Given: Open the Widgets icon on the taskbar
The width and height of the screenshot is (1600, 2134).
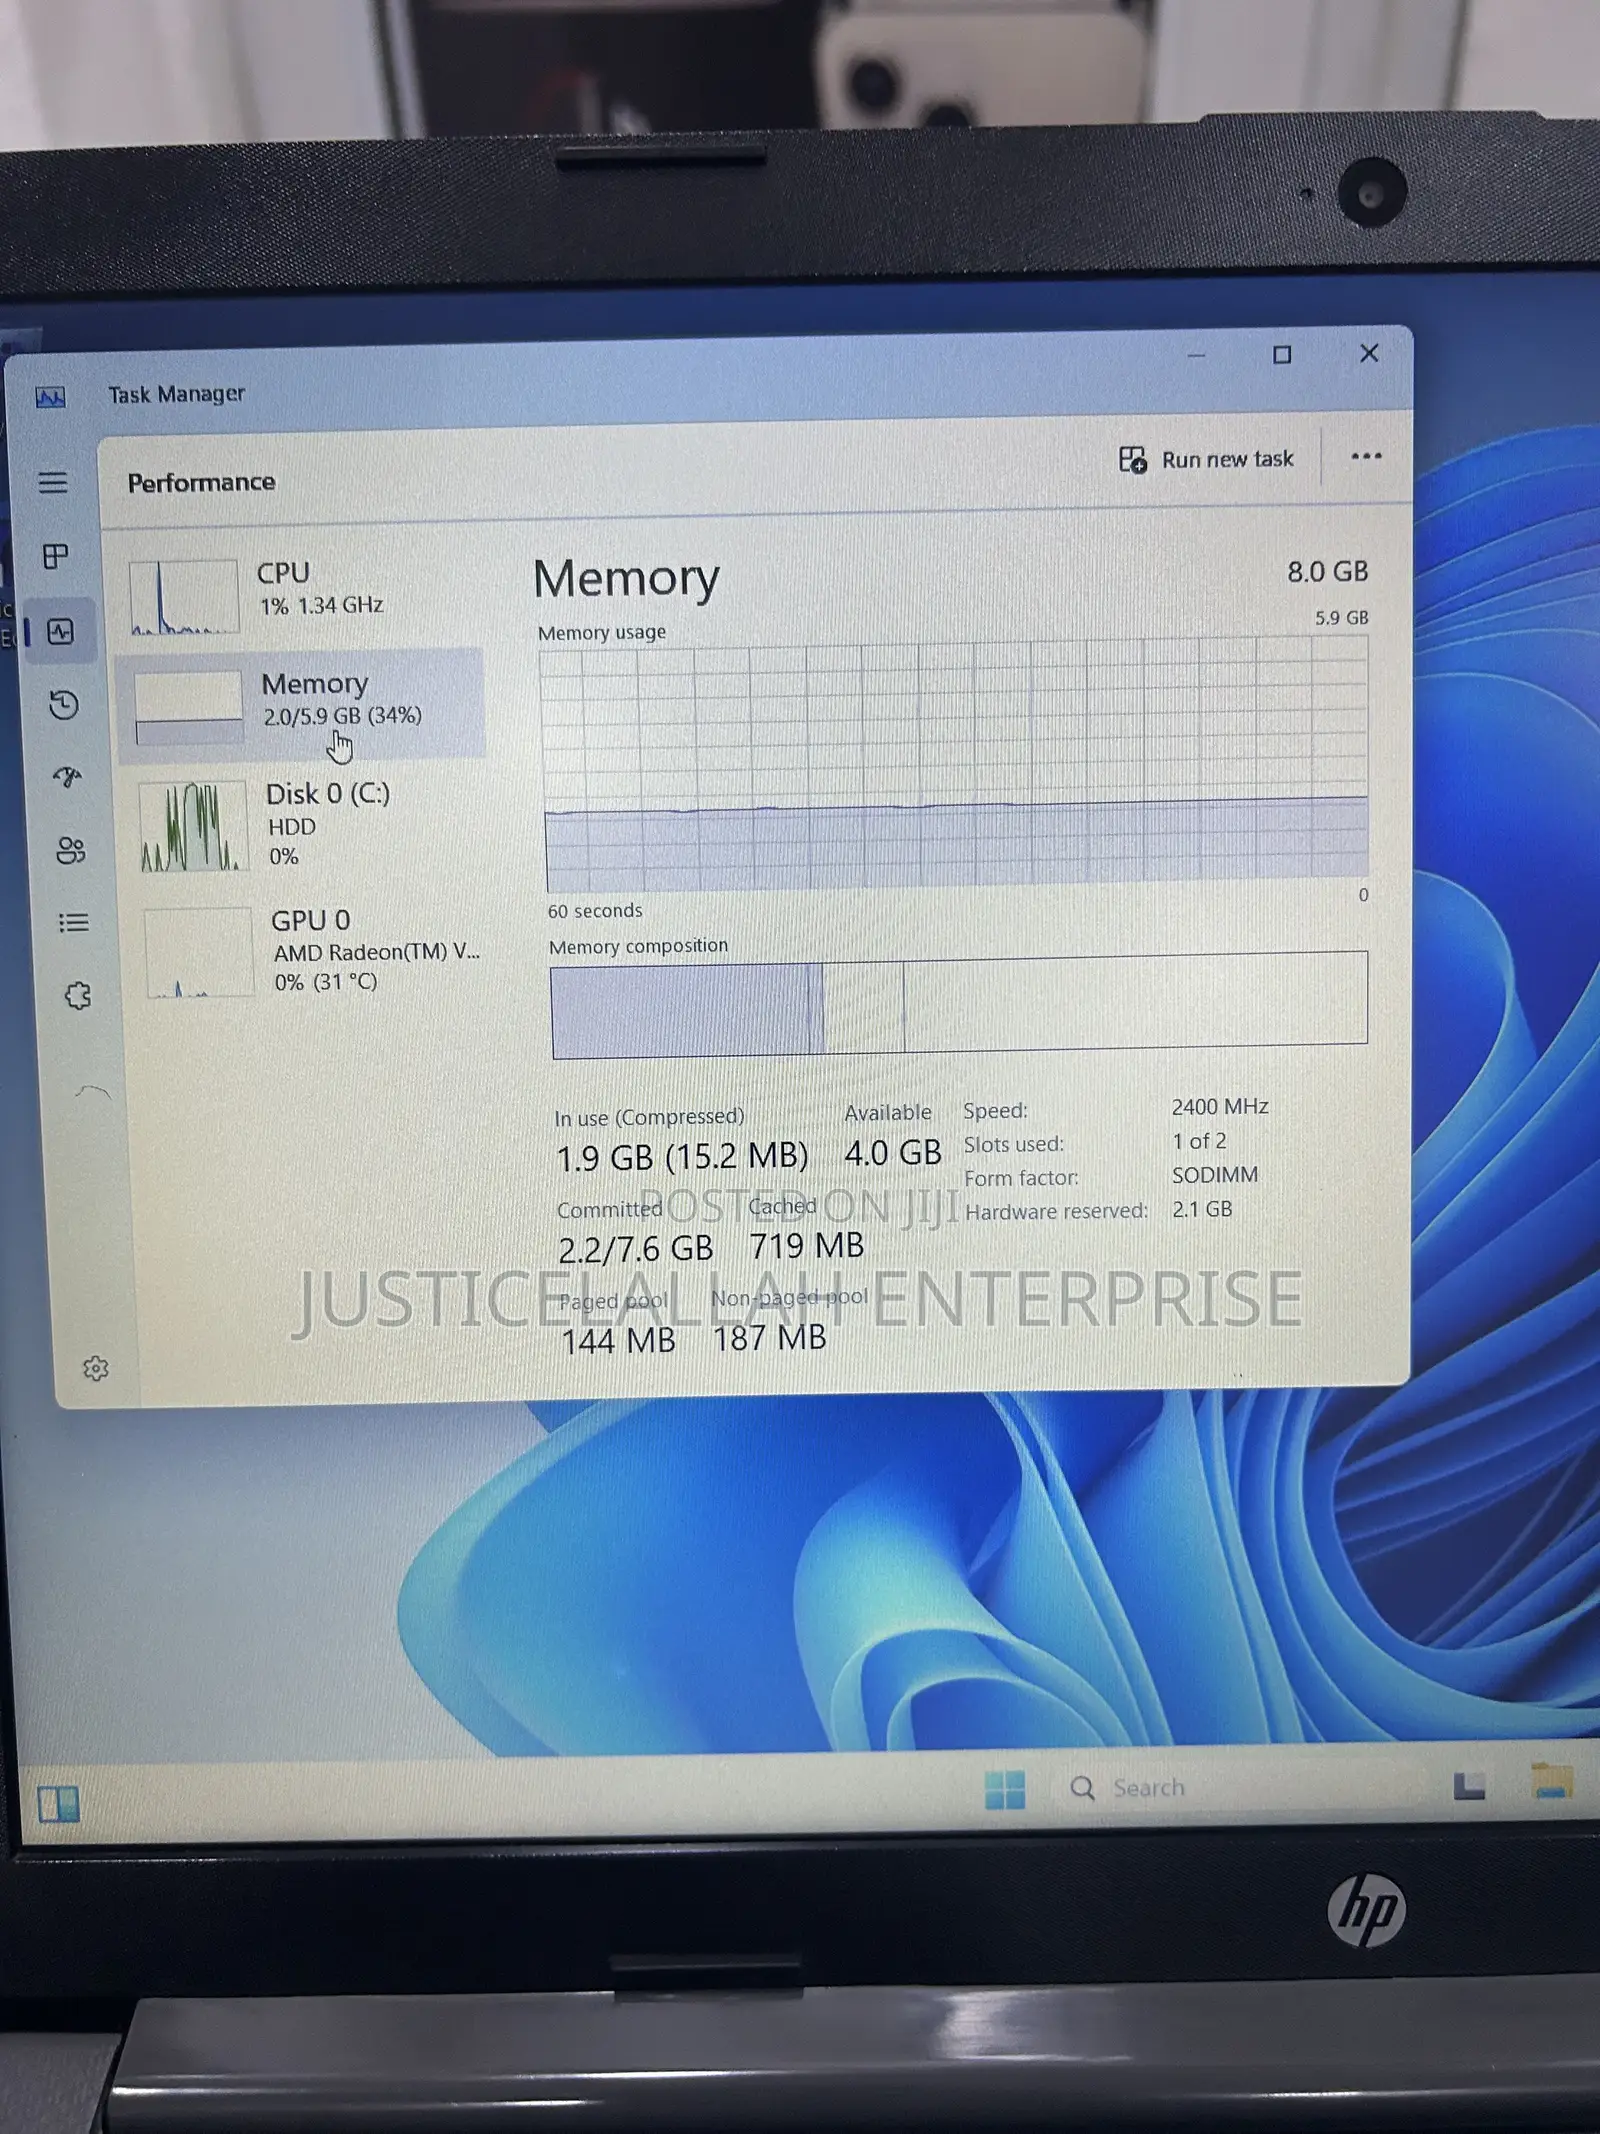Looking at the screenshot, I should tap(58, 1804).
